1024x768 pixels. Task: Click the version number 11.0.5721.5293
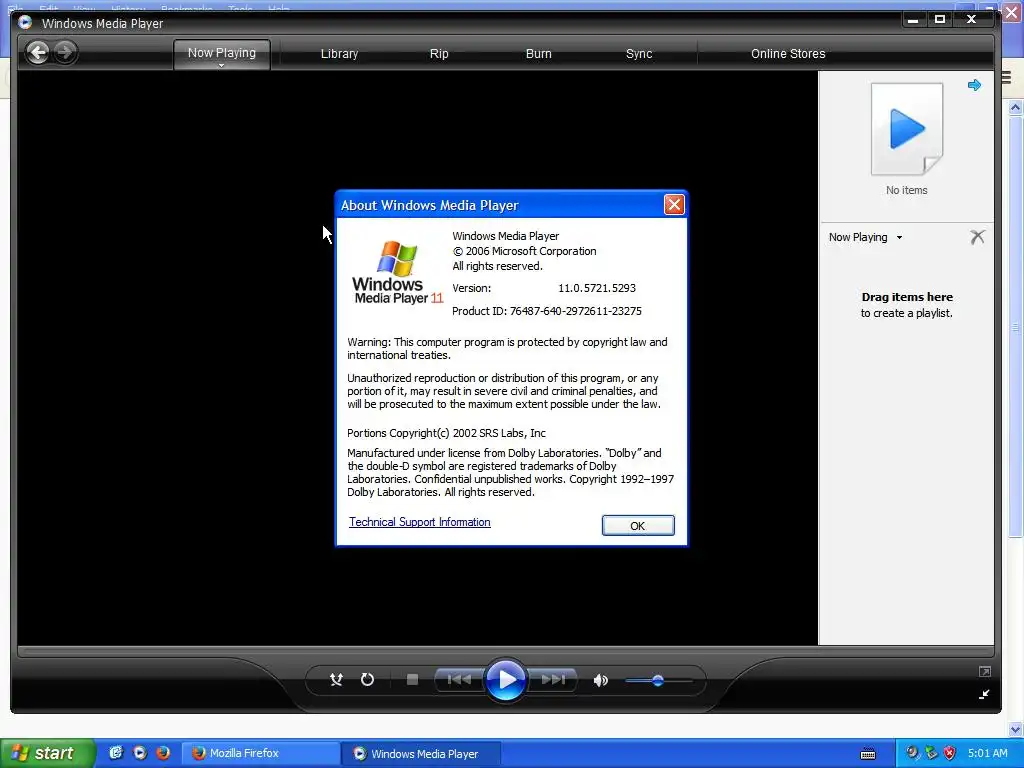point(596,288)
